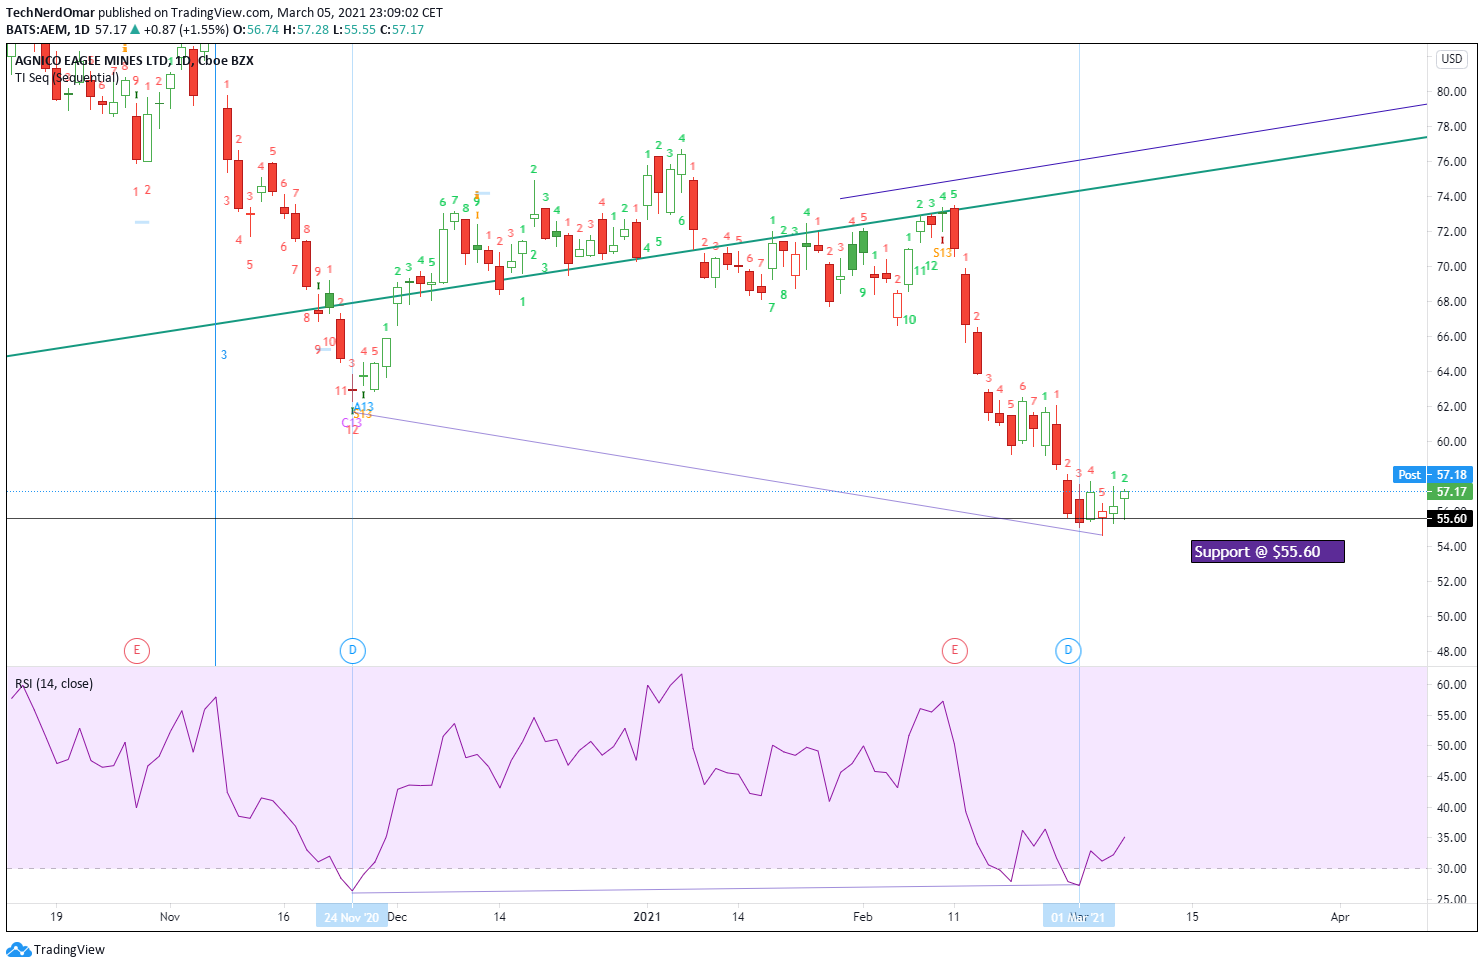This screenshot has height=968, width=1484.
Task: Click the 66.00 value on price axis
Action: tap(1451, 337)
